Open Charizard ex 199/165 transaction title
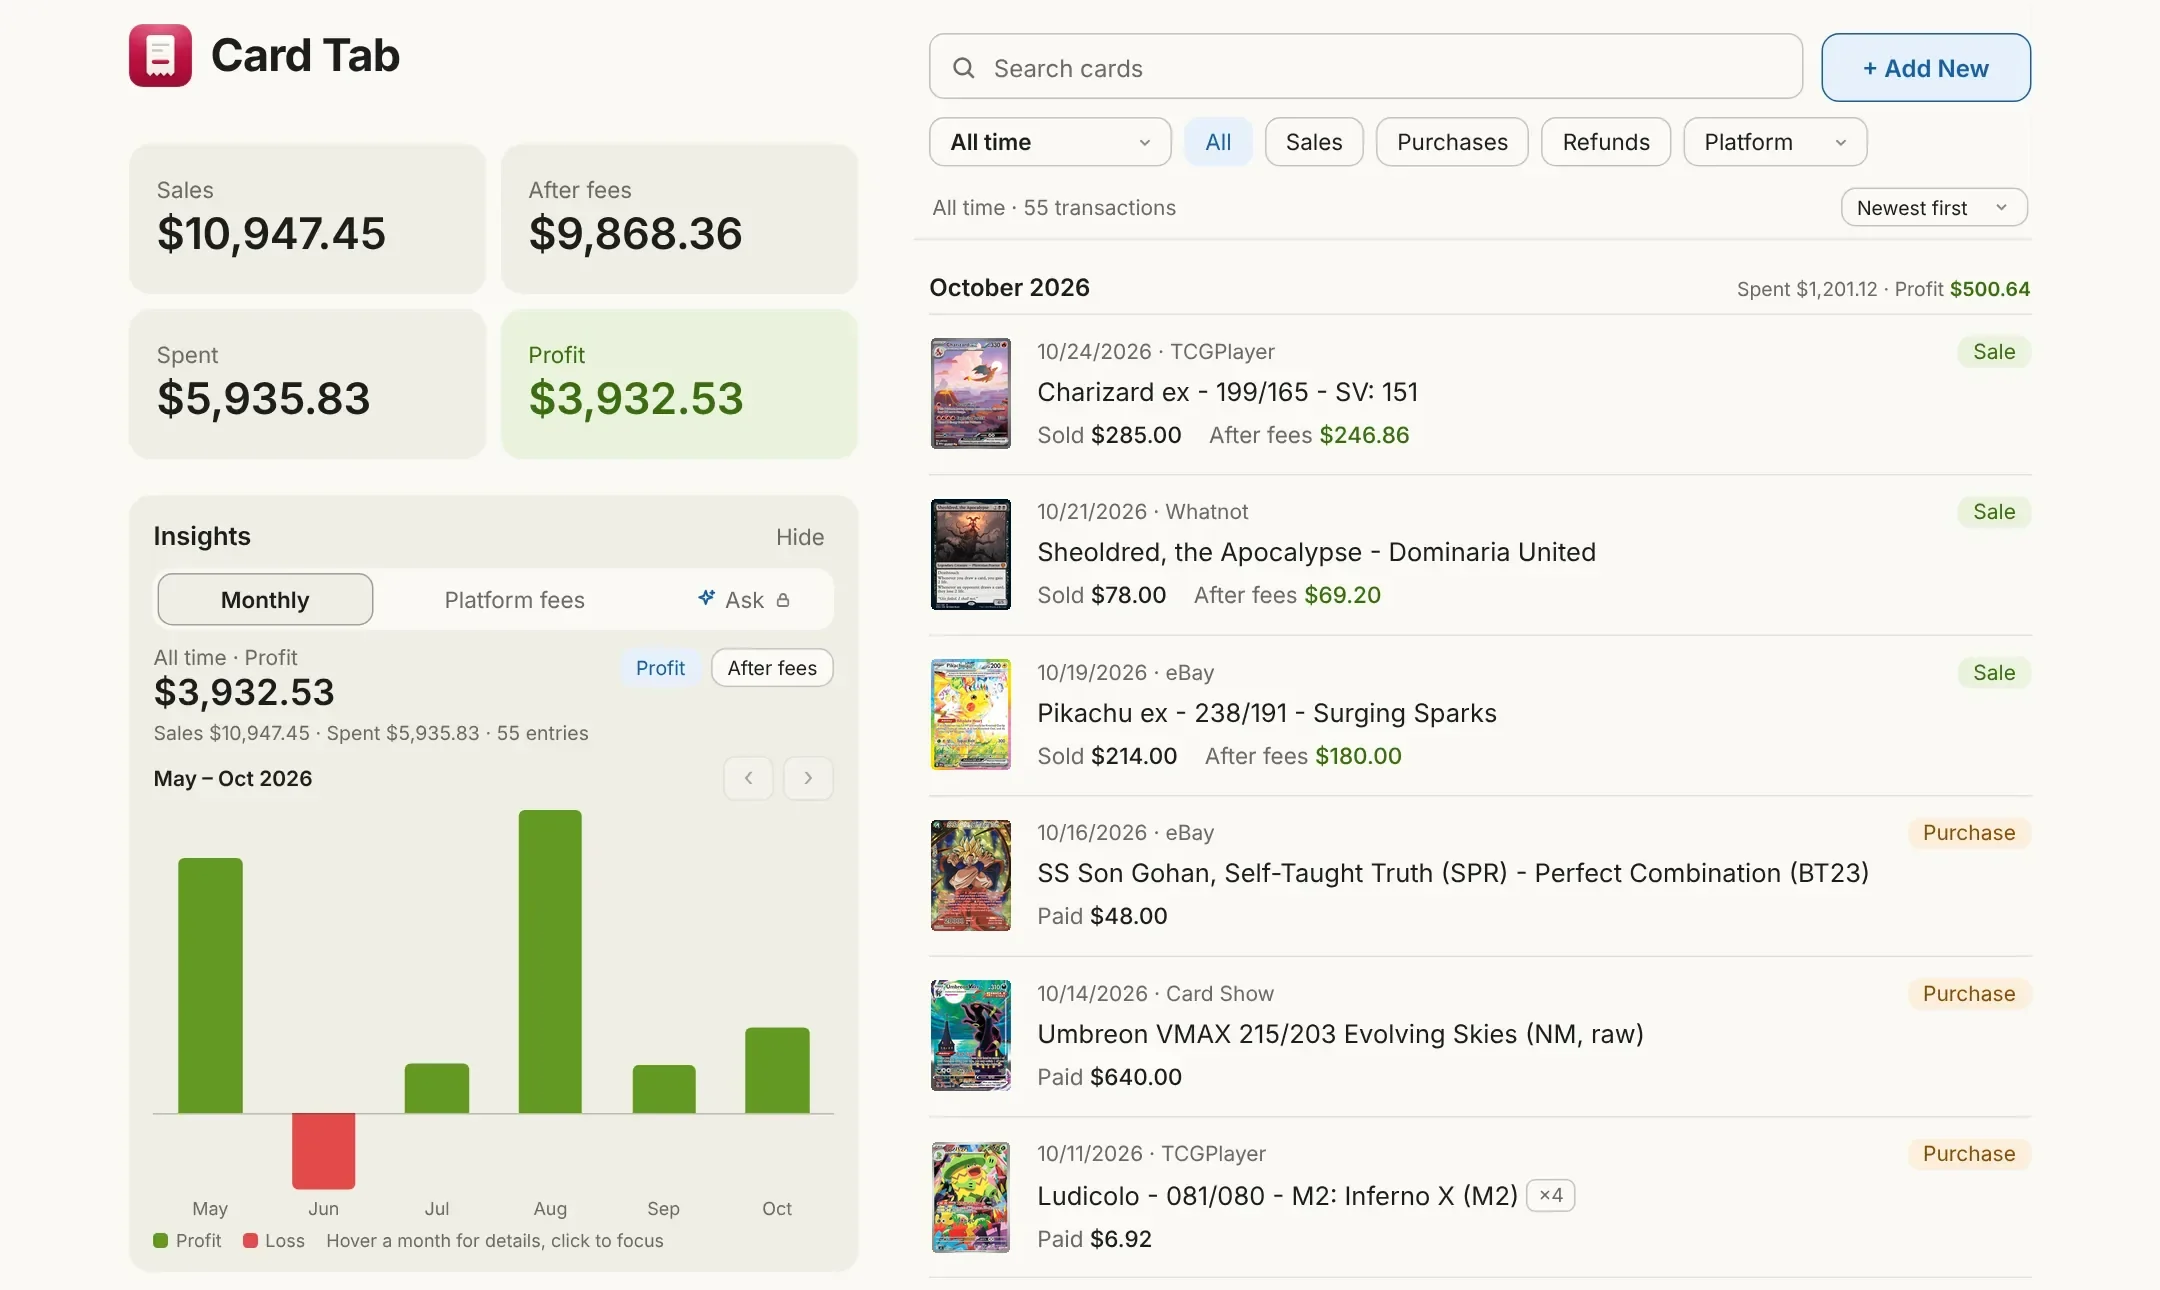 tap(1227, 392)
